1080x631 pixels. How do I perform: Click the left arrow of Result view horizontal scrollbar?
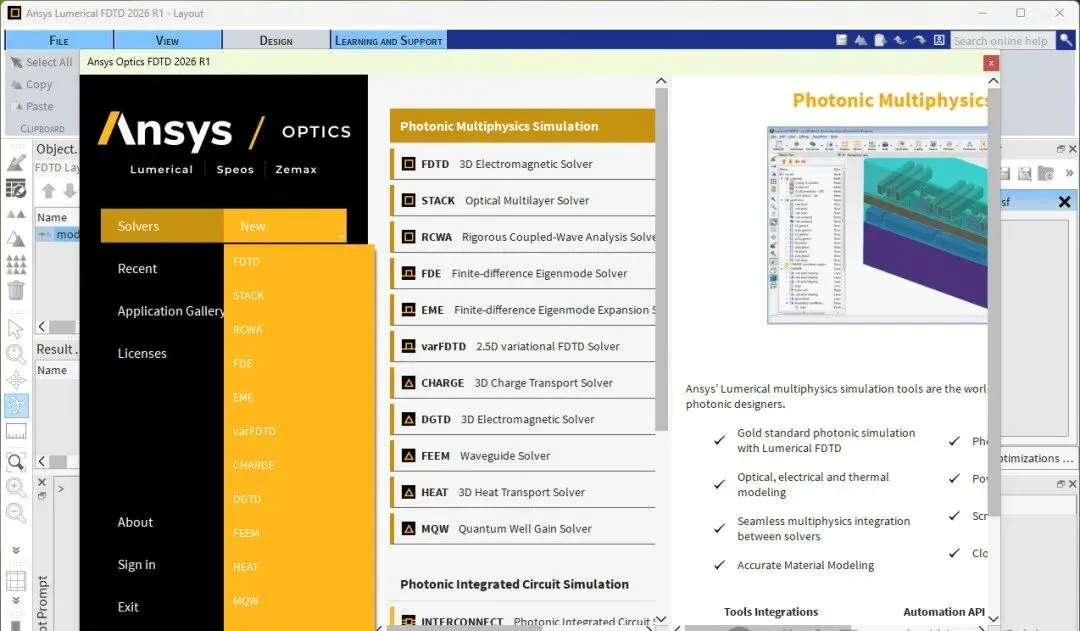pos(42,461)
